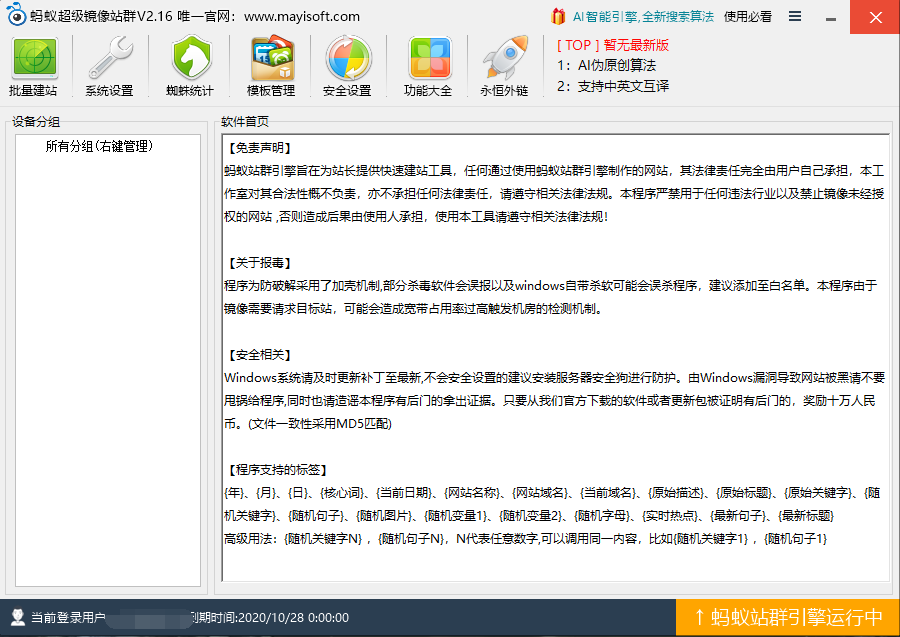Open 安全设置 security settings

click(347, 67)
